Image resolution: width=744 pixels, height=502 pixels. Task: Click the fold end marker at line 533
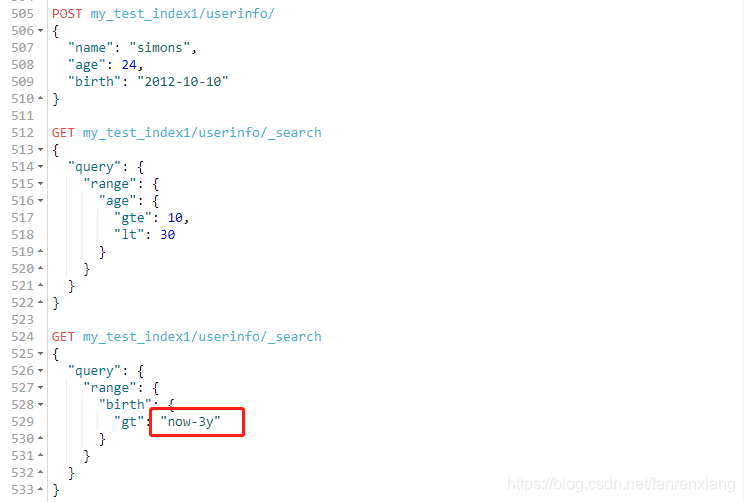click(40, 489)
